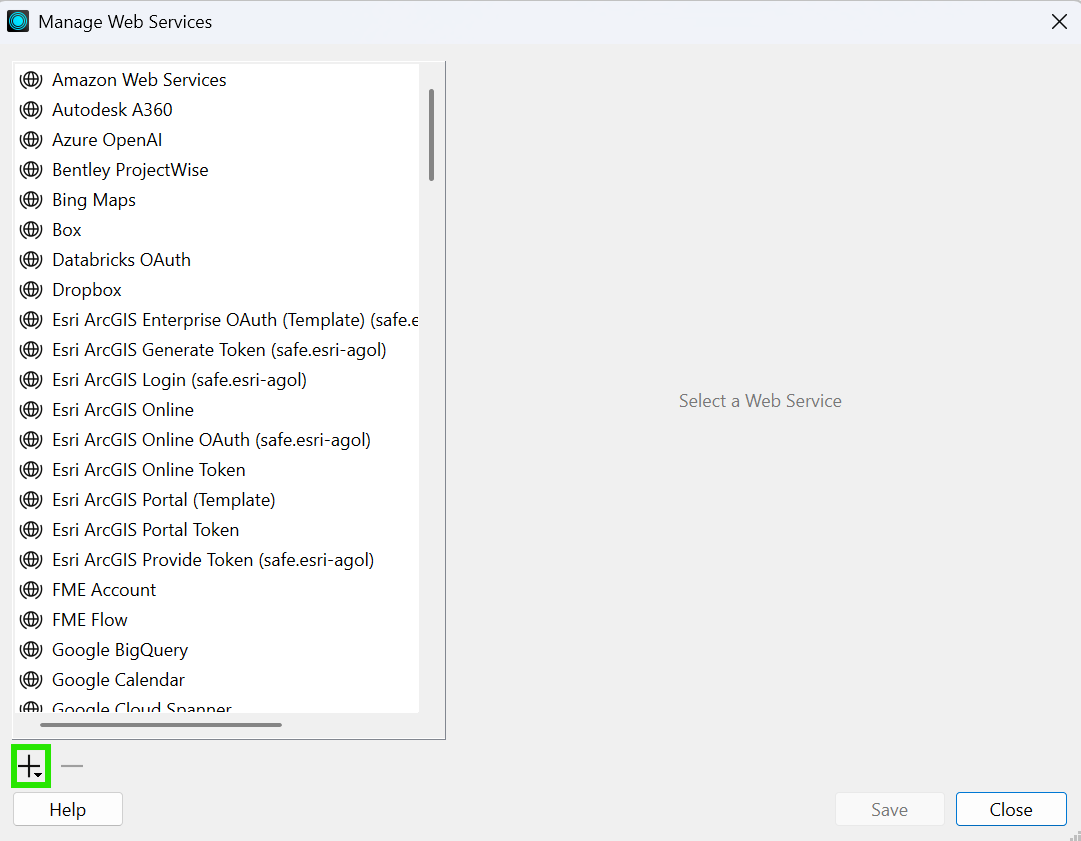
Task: Click globe icon next to Box
Action: [31, 230]
